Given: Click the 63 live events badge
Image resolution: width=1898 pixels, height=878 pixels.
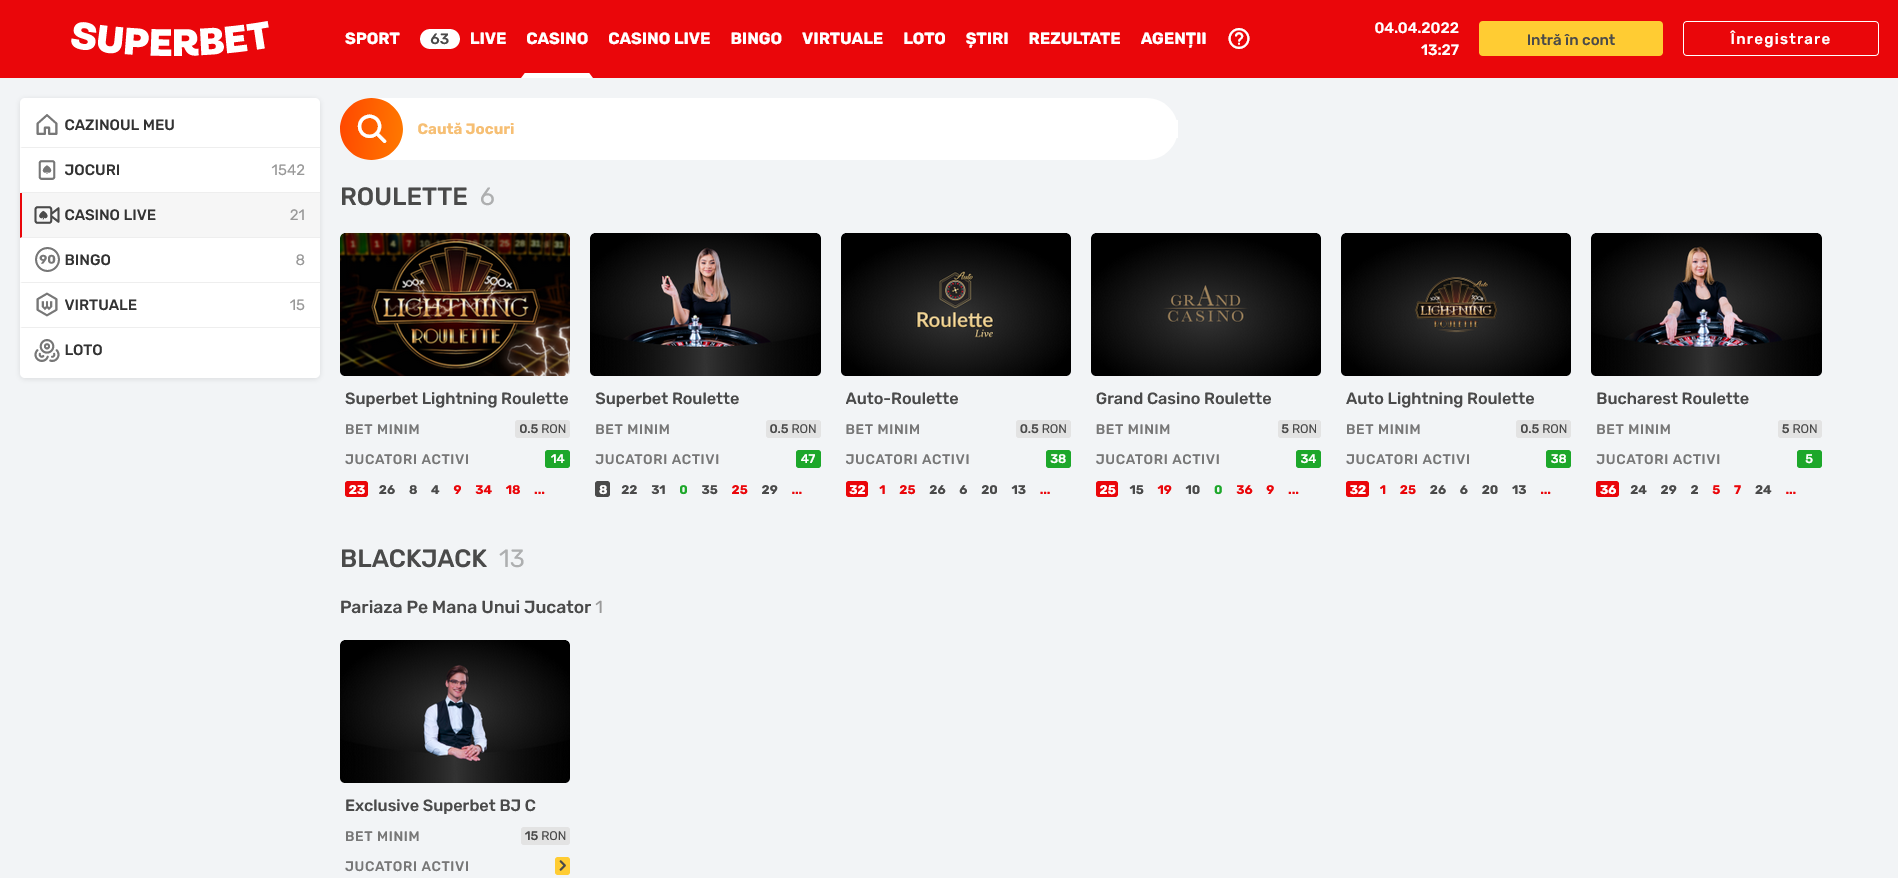Looking at the screenshot, I should tap(440, 39).
